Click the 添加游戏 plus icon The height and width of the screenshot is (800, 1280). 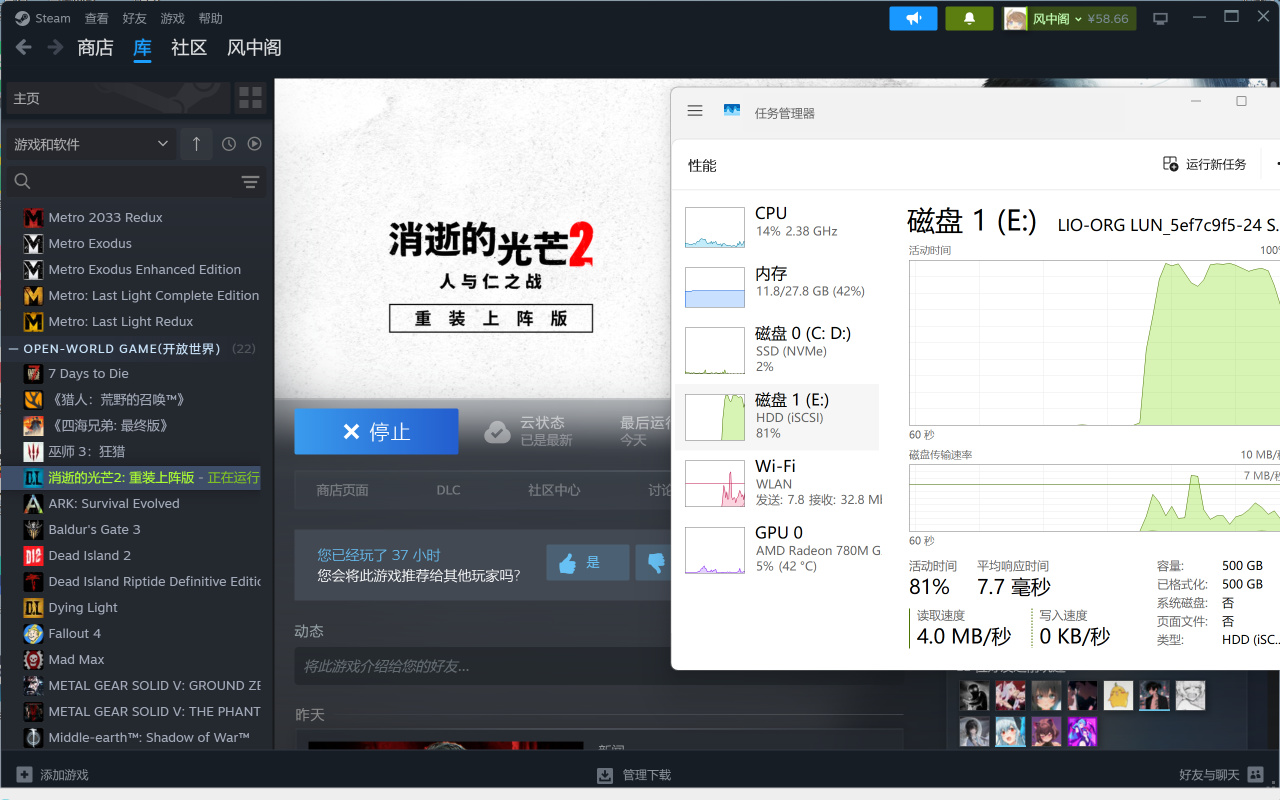[x=24, y=775]
